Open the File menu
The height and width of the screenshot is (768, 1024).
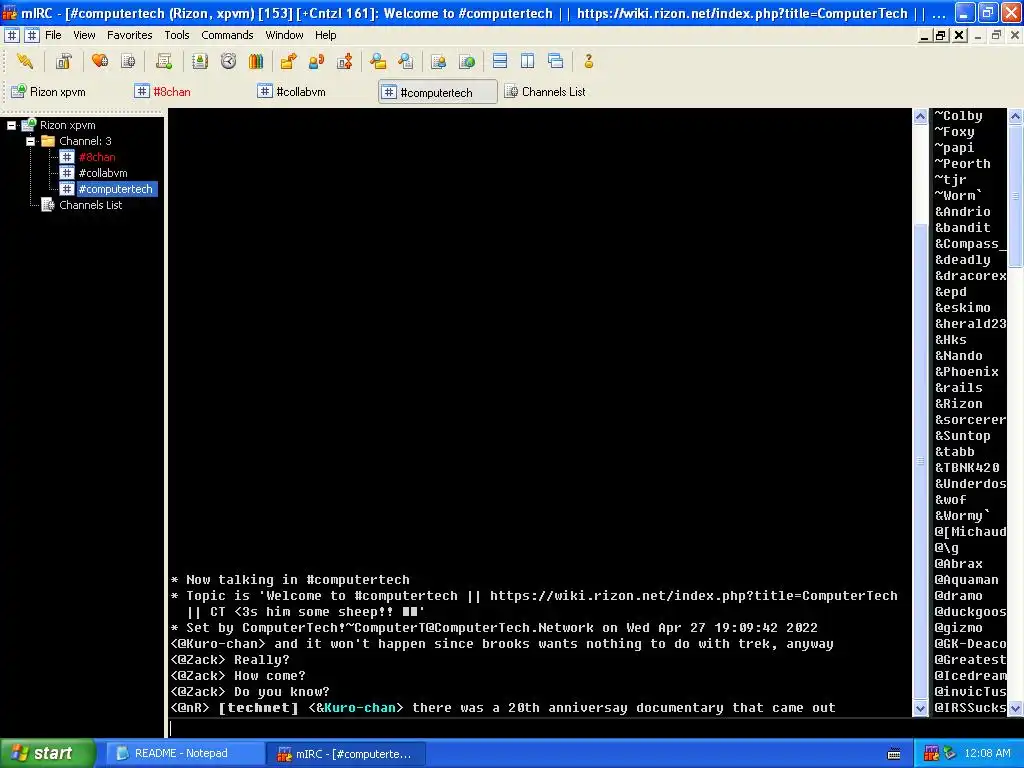(x=53, y=35)
